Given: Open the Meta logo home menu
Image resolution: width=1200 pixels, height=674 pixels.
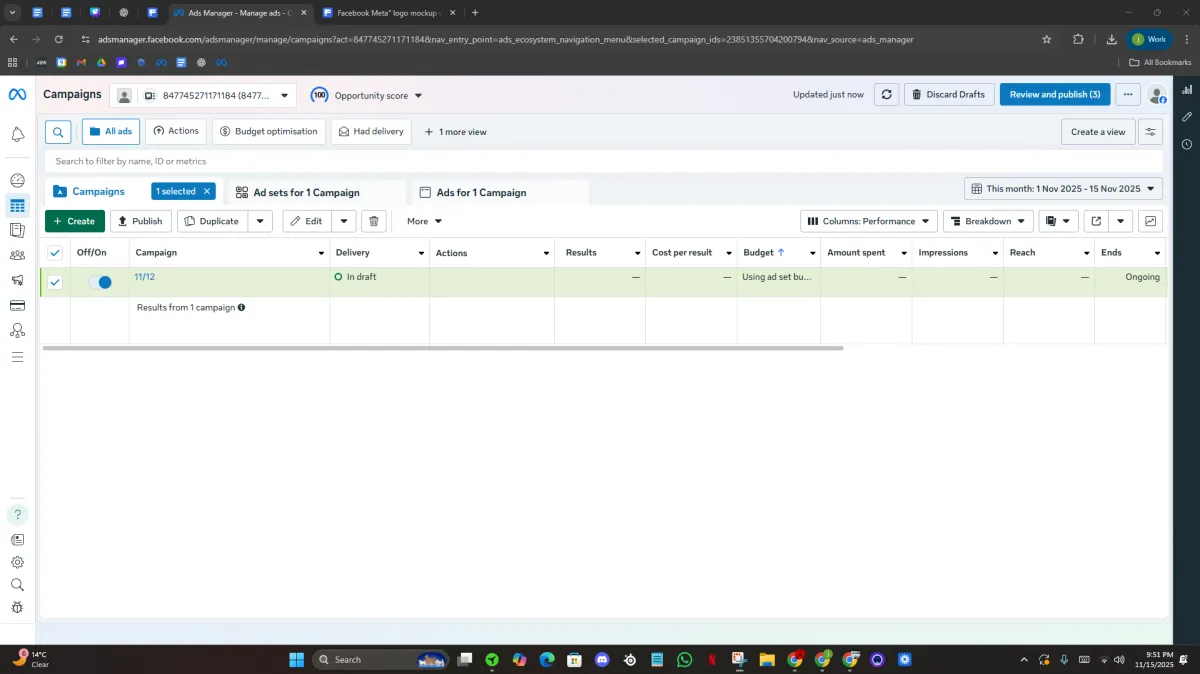Looking at the screenshot, I should coord(17,94).
